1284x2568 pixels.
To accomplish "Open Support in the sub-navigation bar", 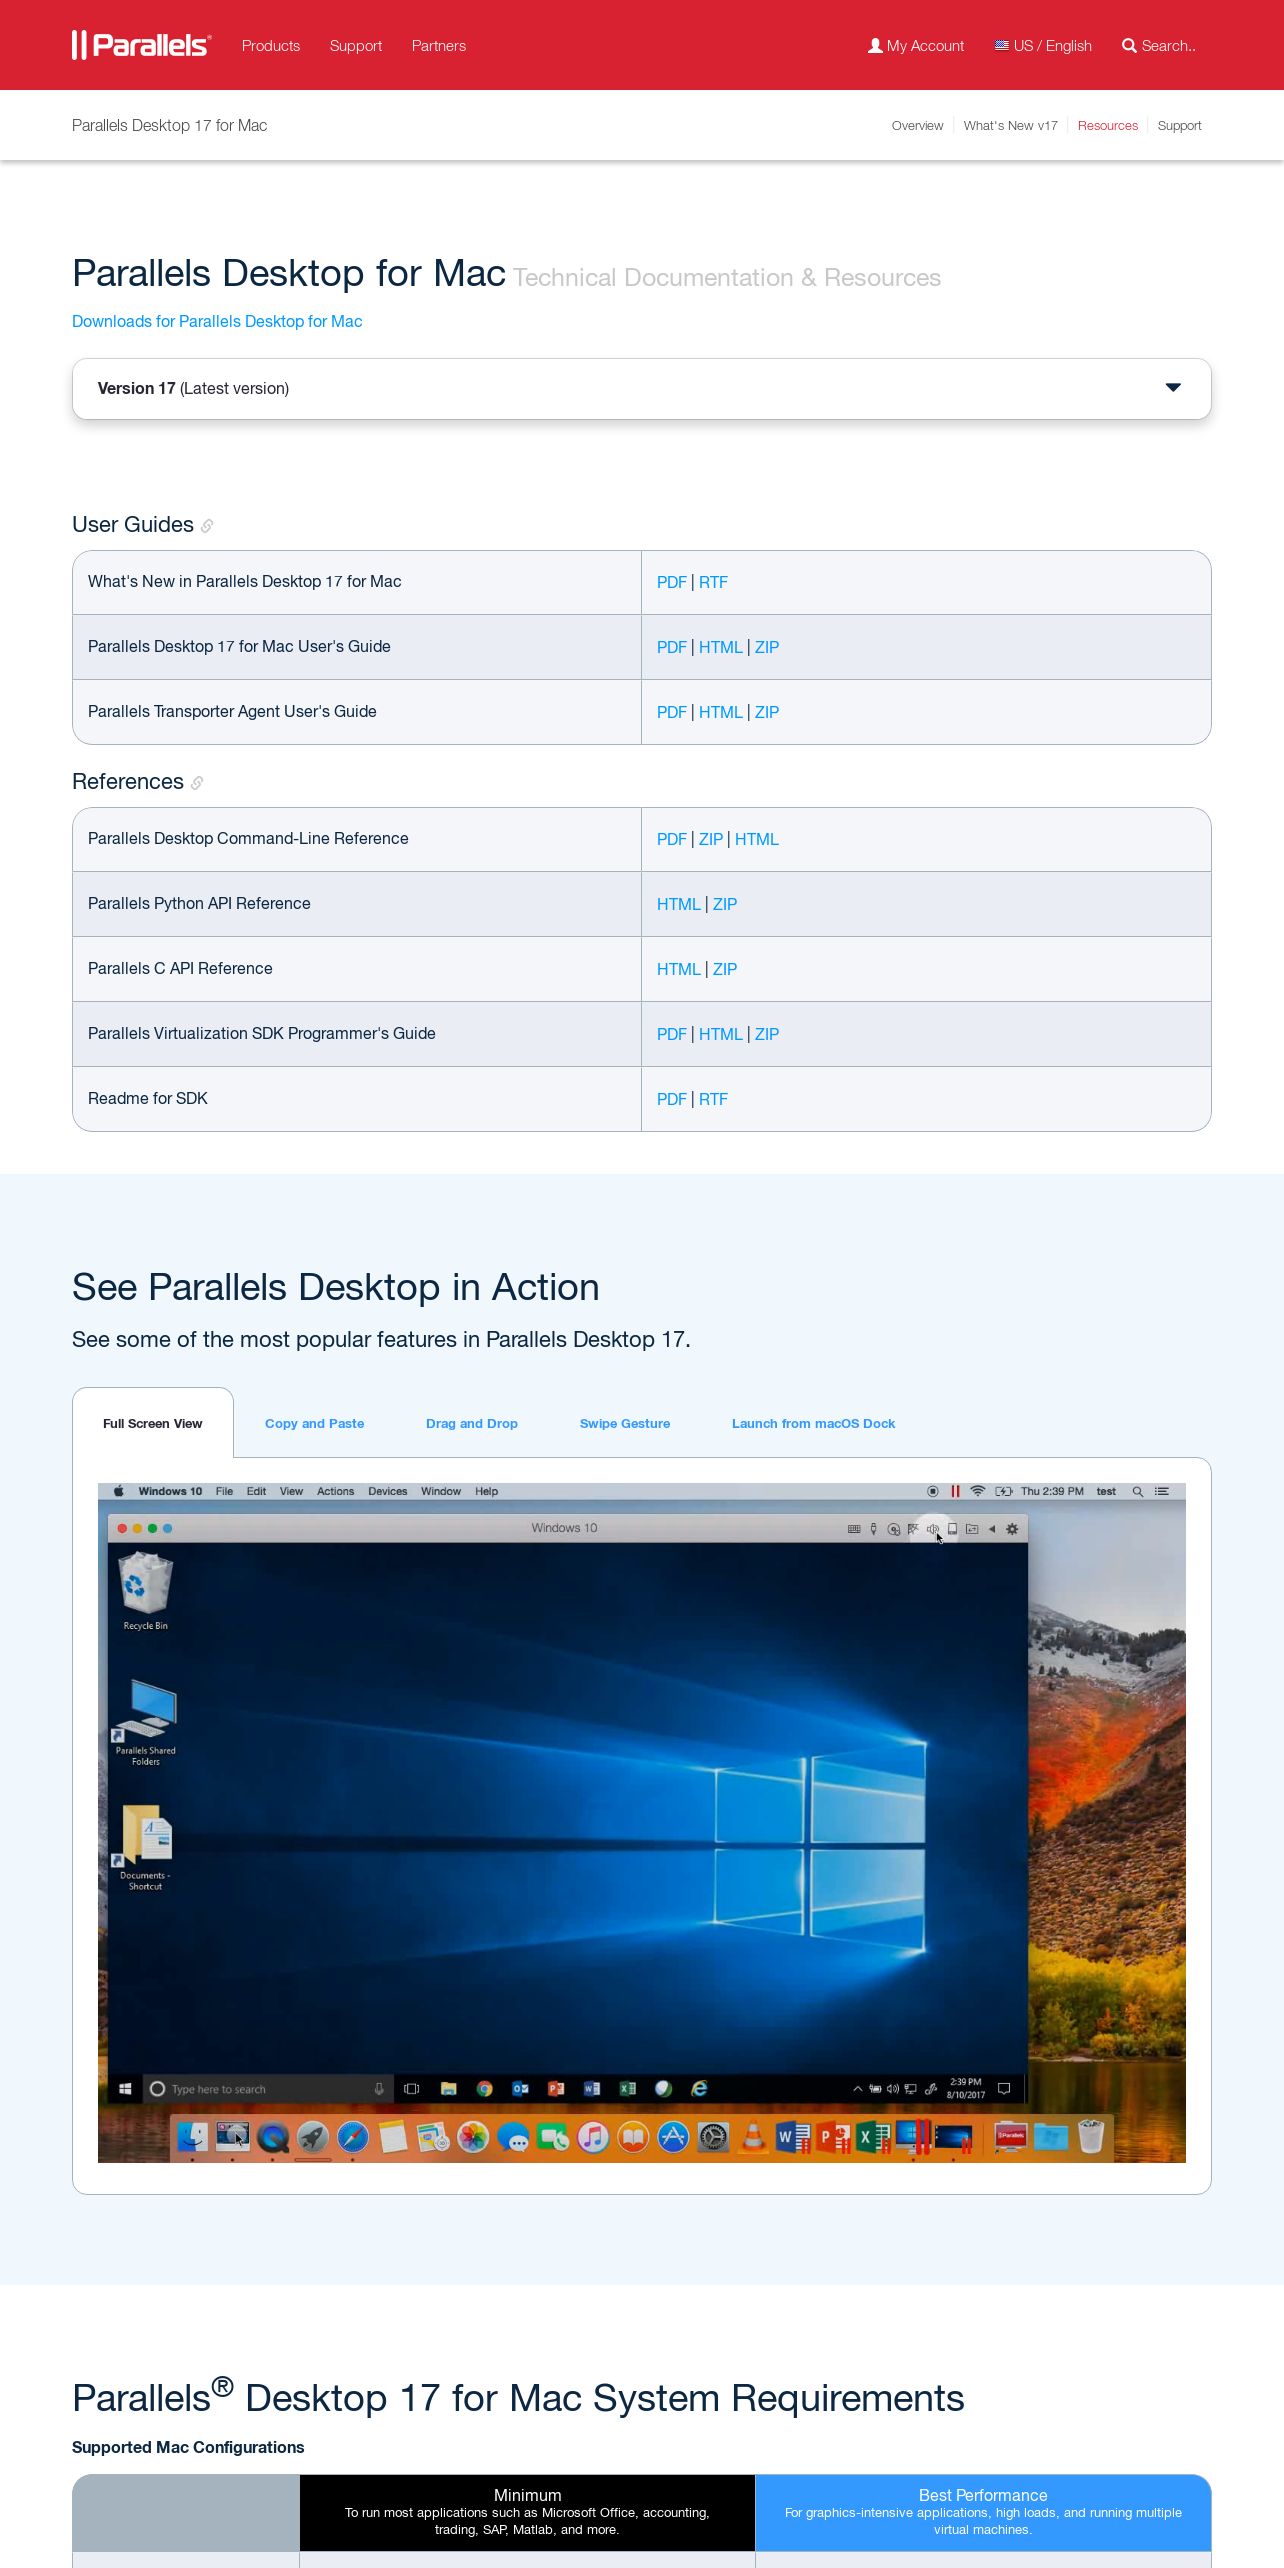I will click(1179, 126).
